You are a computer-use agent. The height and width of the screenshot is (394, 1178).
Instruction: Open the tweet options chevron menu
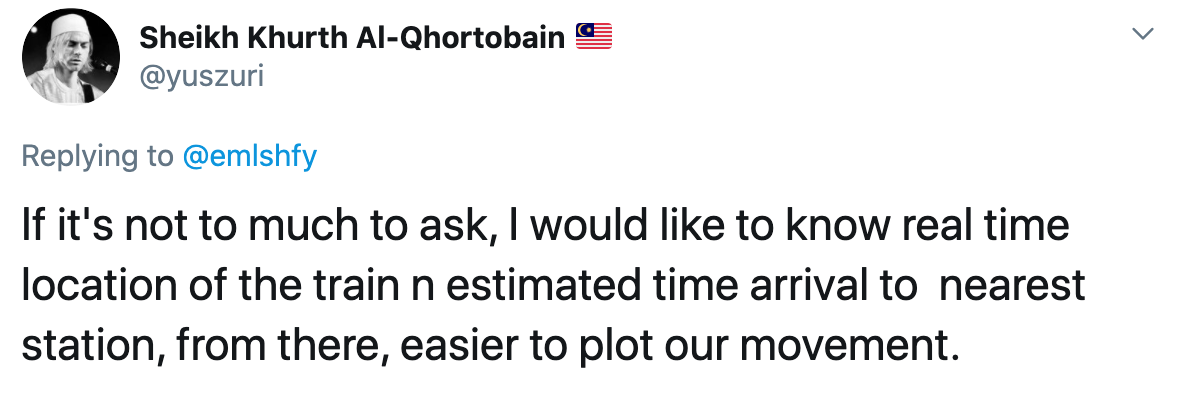[x=1143, y=33]
